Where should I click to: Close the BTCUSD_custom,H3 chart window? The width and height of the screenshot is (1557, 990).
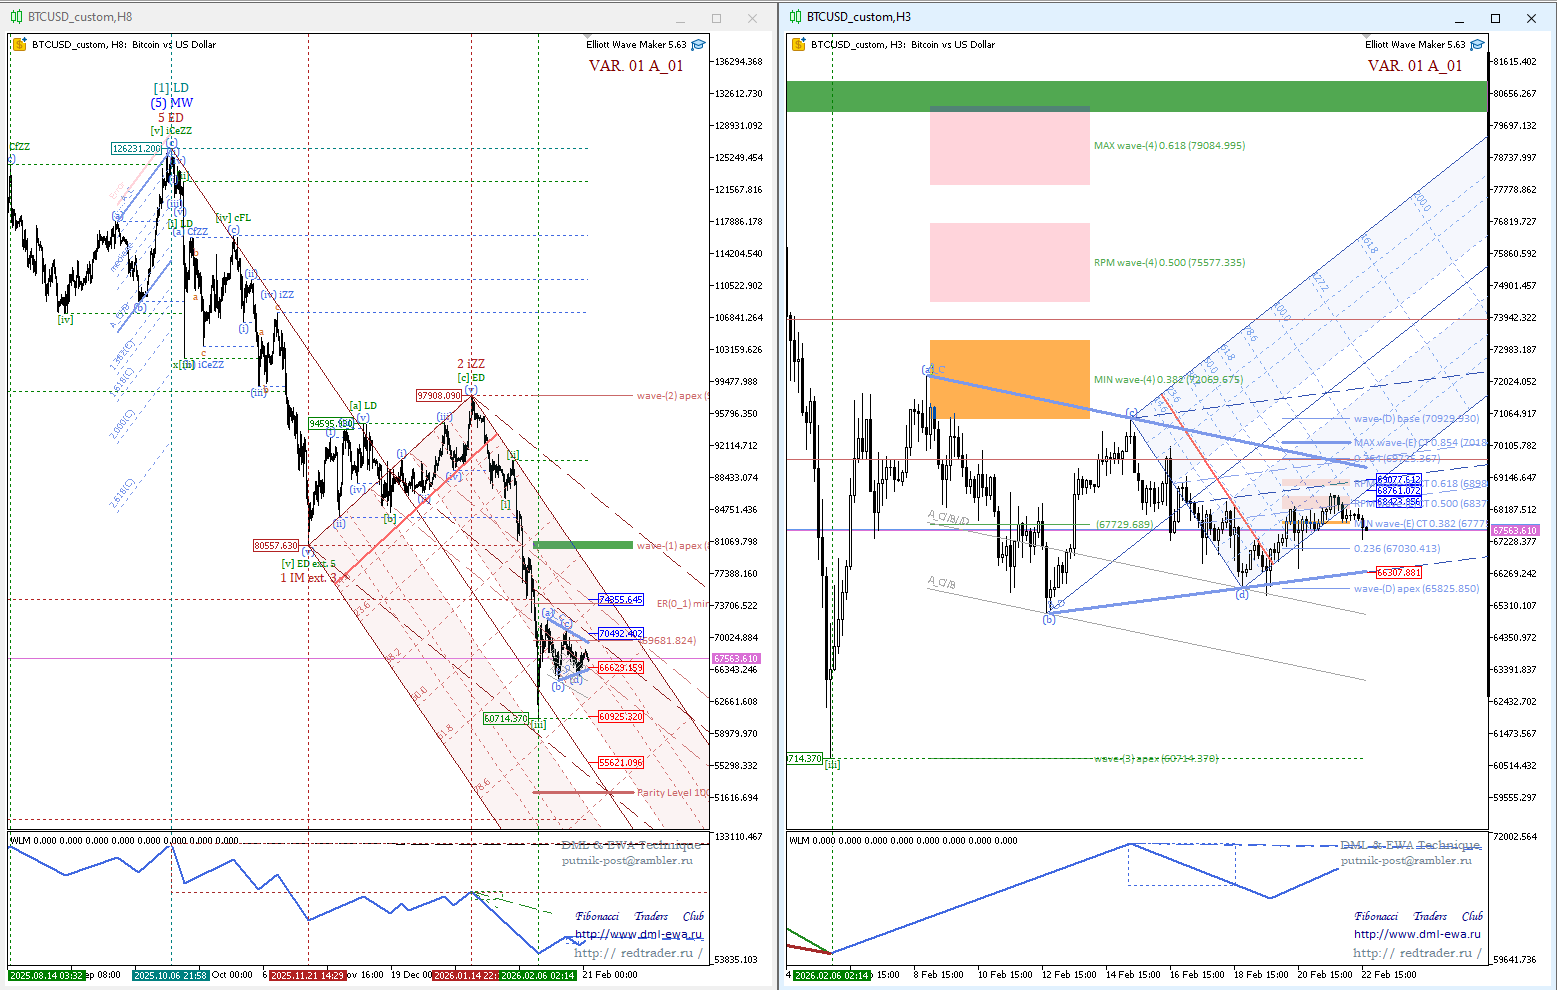pos(1531,18)
